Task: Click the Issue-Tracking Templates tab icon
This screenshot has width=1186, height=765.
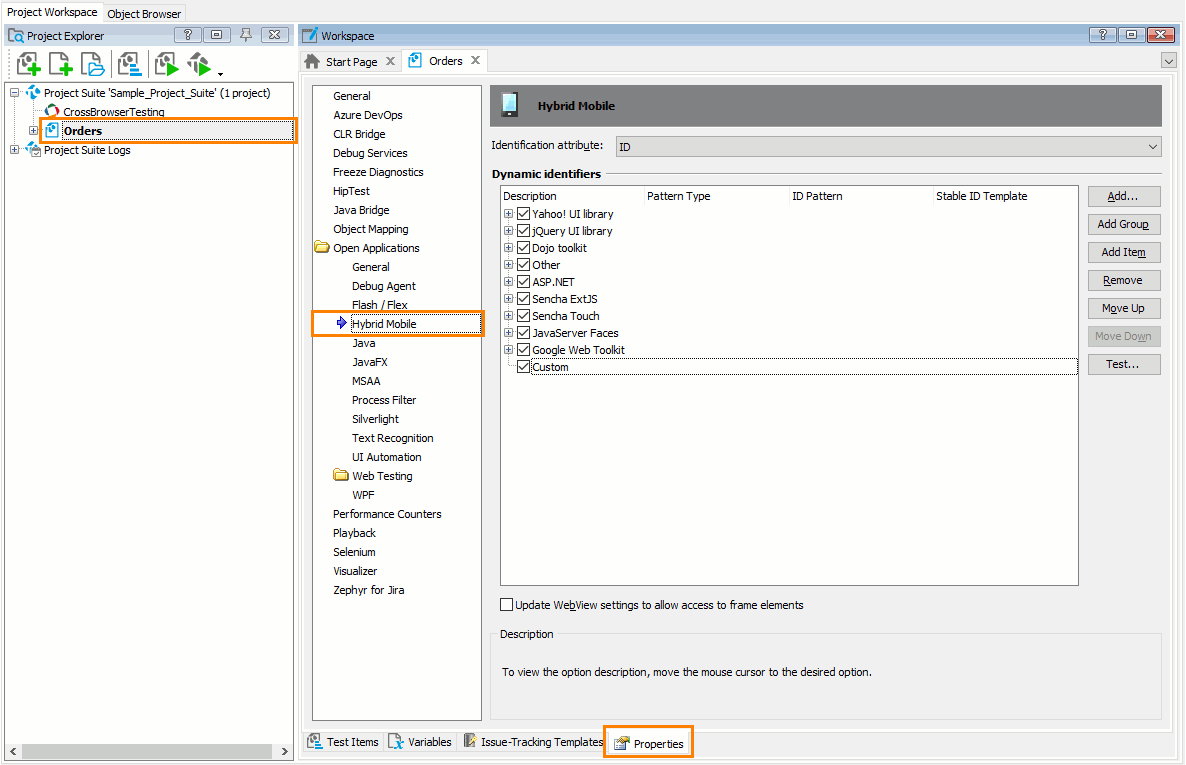Action: pos(470,741)
